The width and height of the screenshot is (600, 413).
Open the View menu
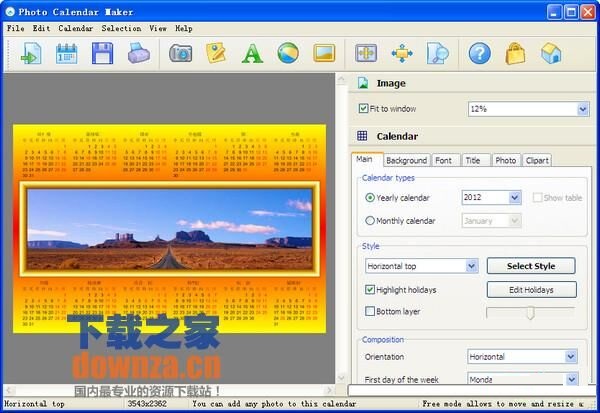(x=158, y=28)
